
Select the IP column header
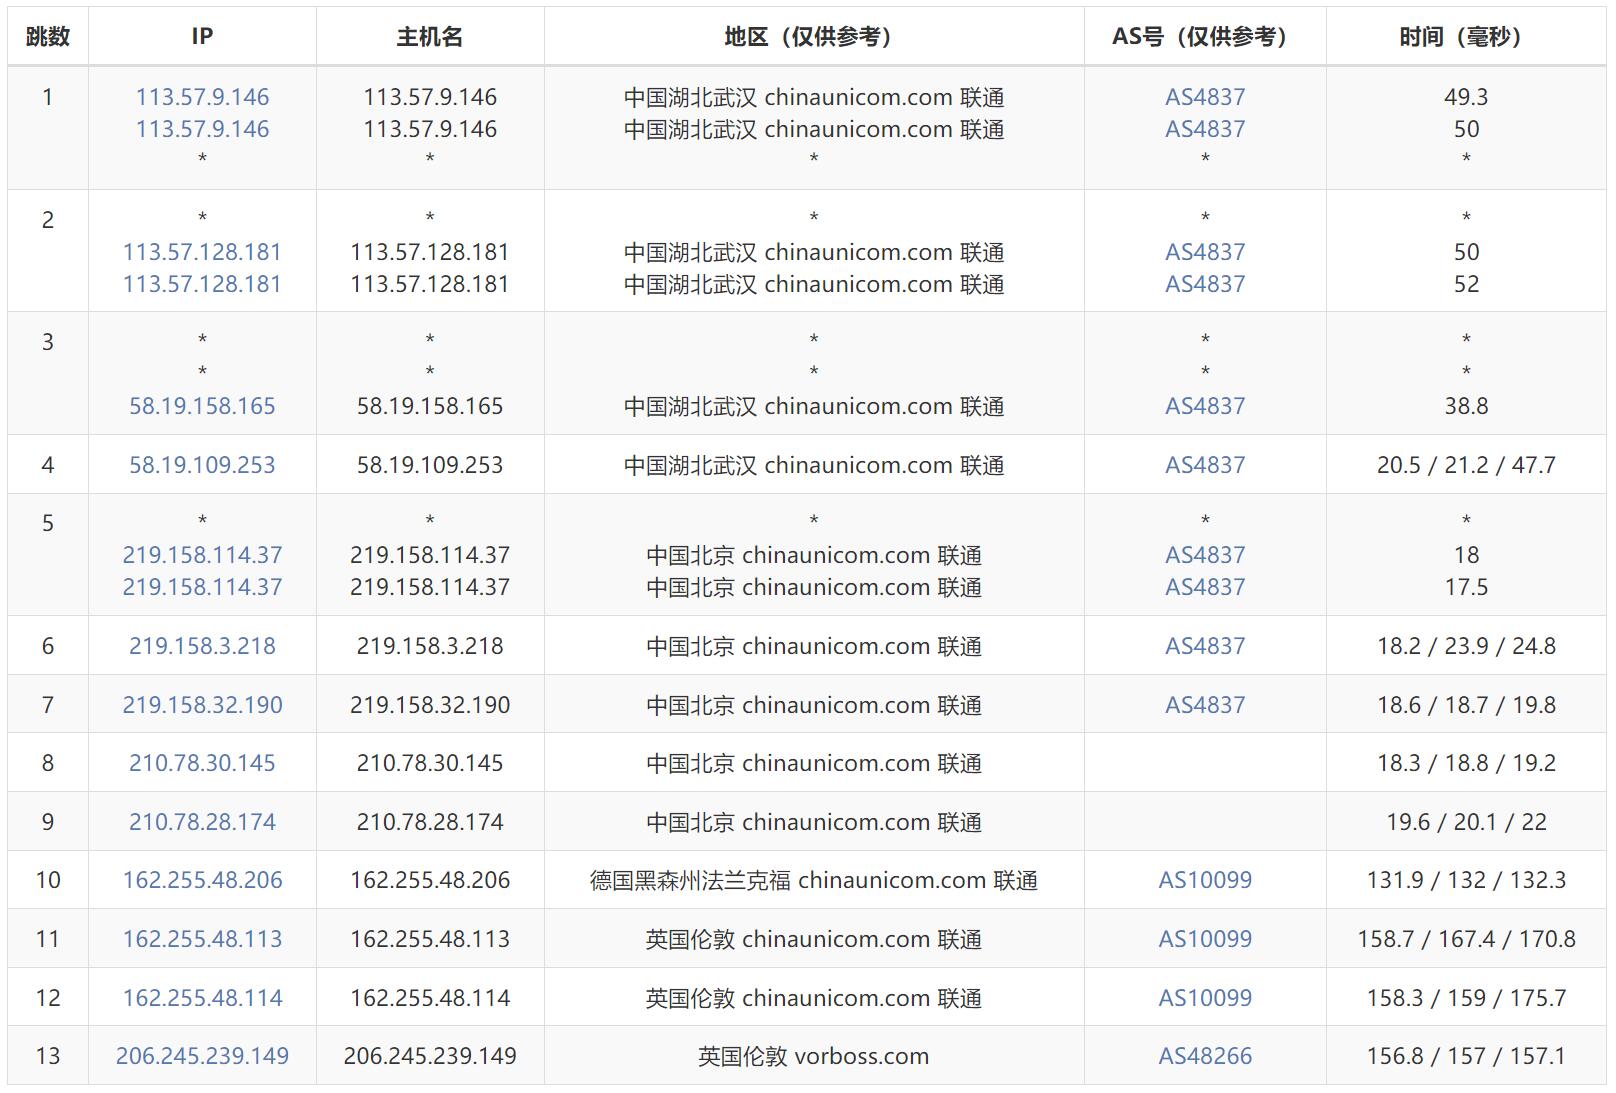click(202, 37)
